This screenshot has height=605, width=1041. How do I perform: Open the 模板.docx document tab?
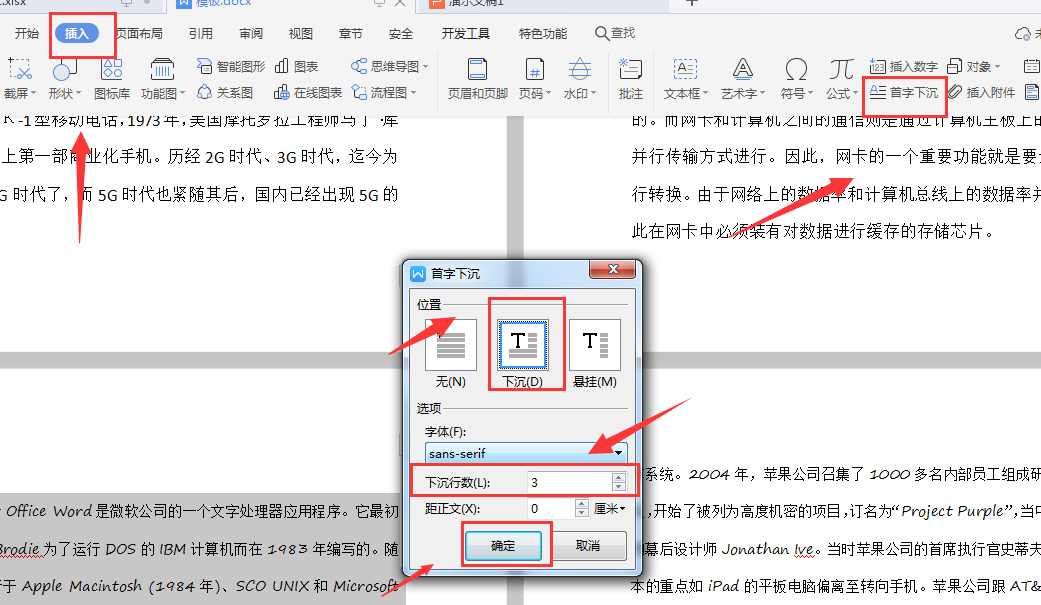point(224,3)
